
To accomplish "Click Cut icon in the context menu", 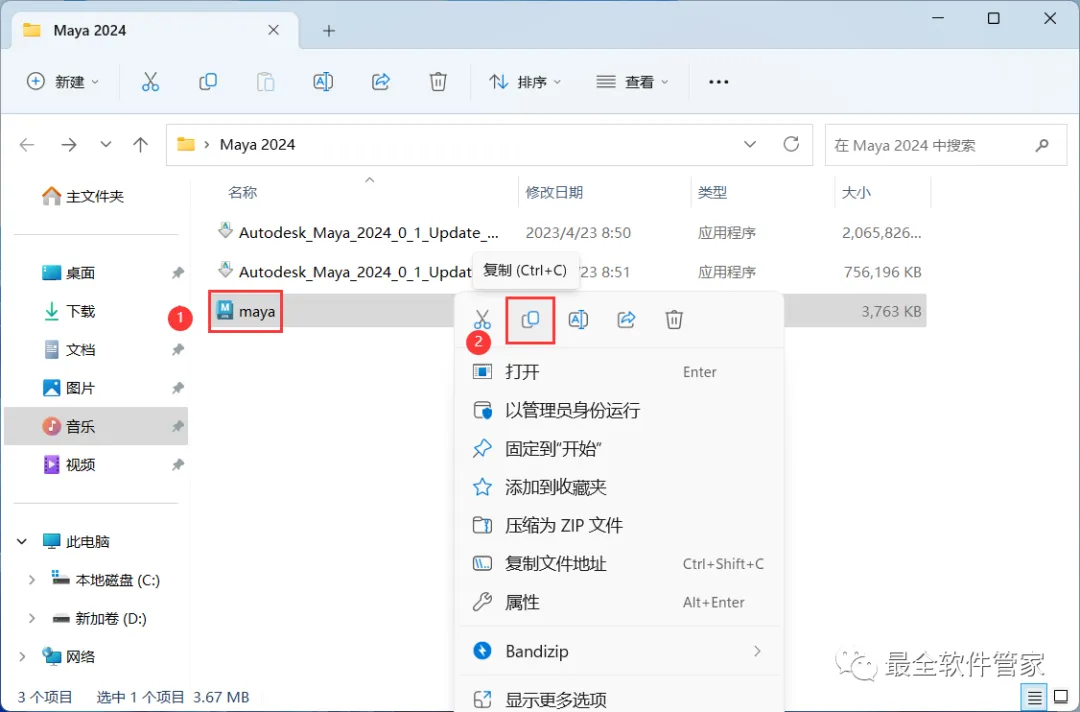I will pos(482,320).
